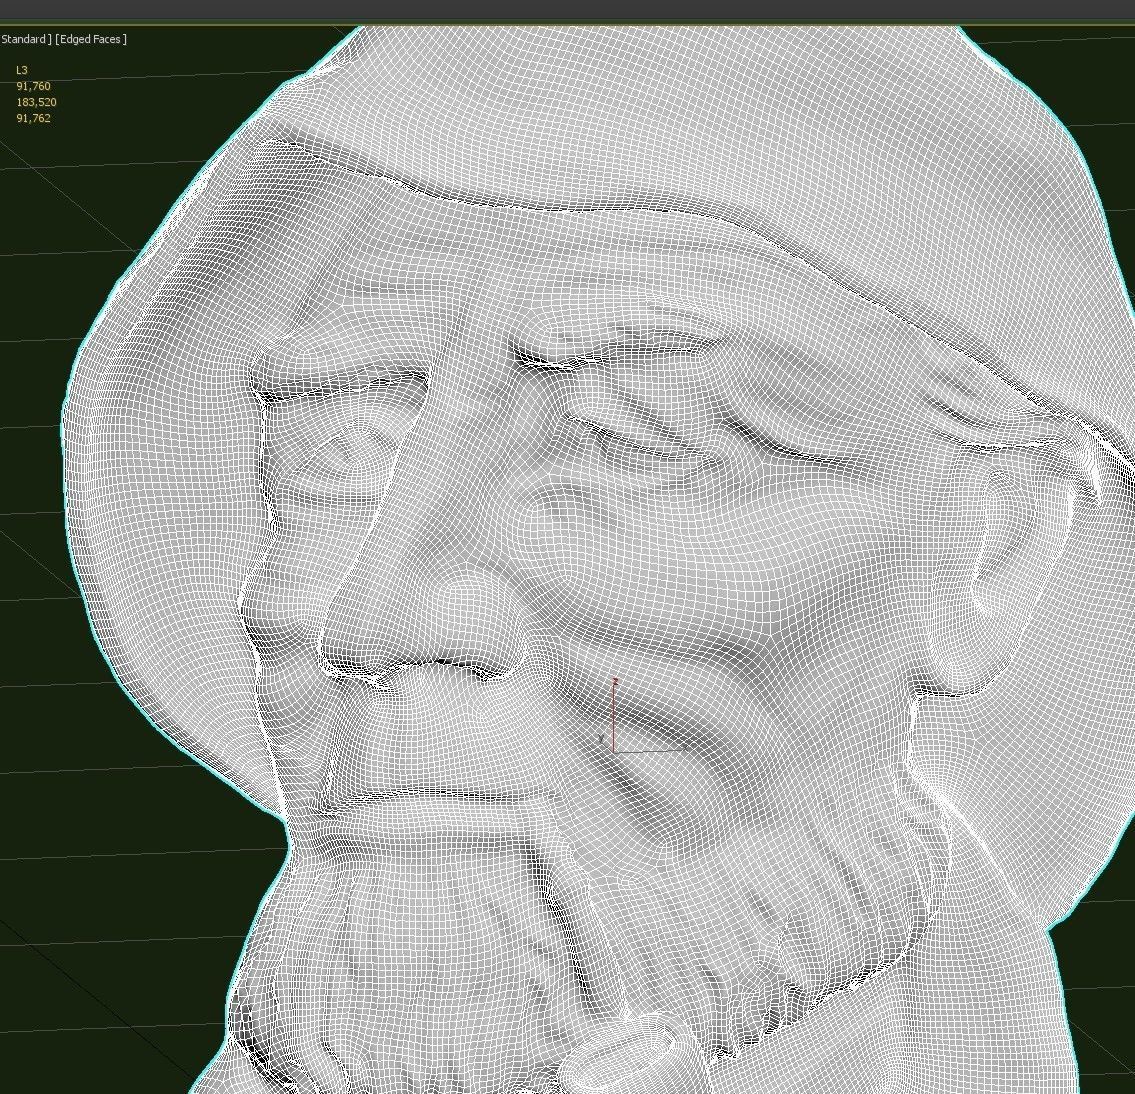
Task: Click the L3 statistics label
Action: (x=22, y=70)
